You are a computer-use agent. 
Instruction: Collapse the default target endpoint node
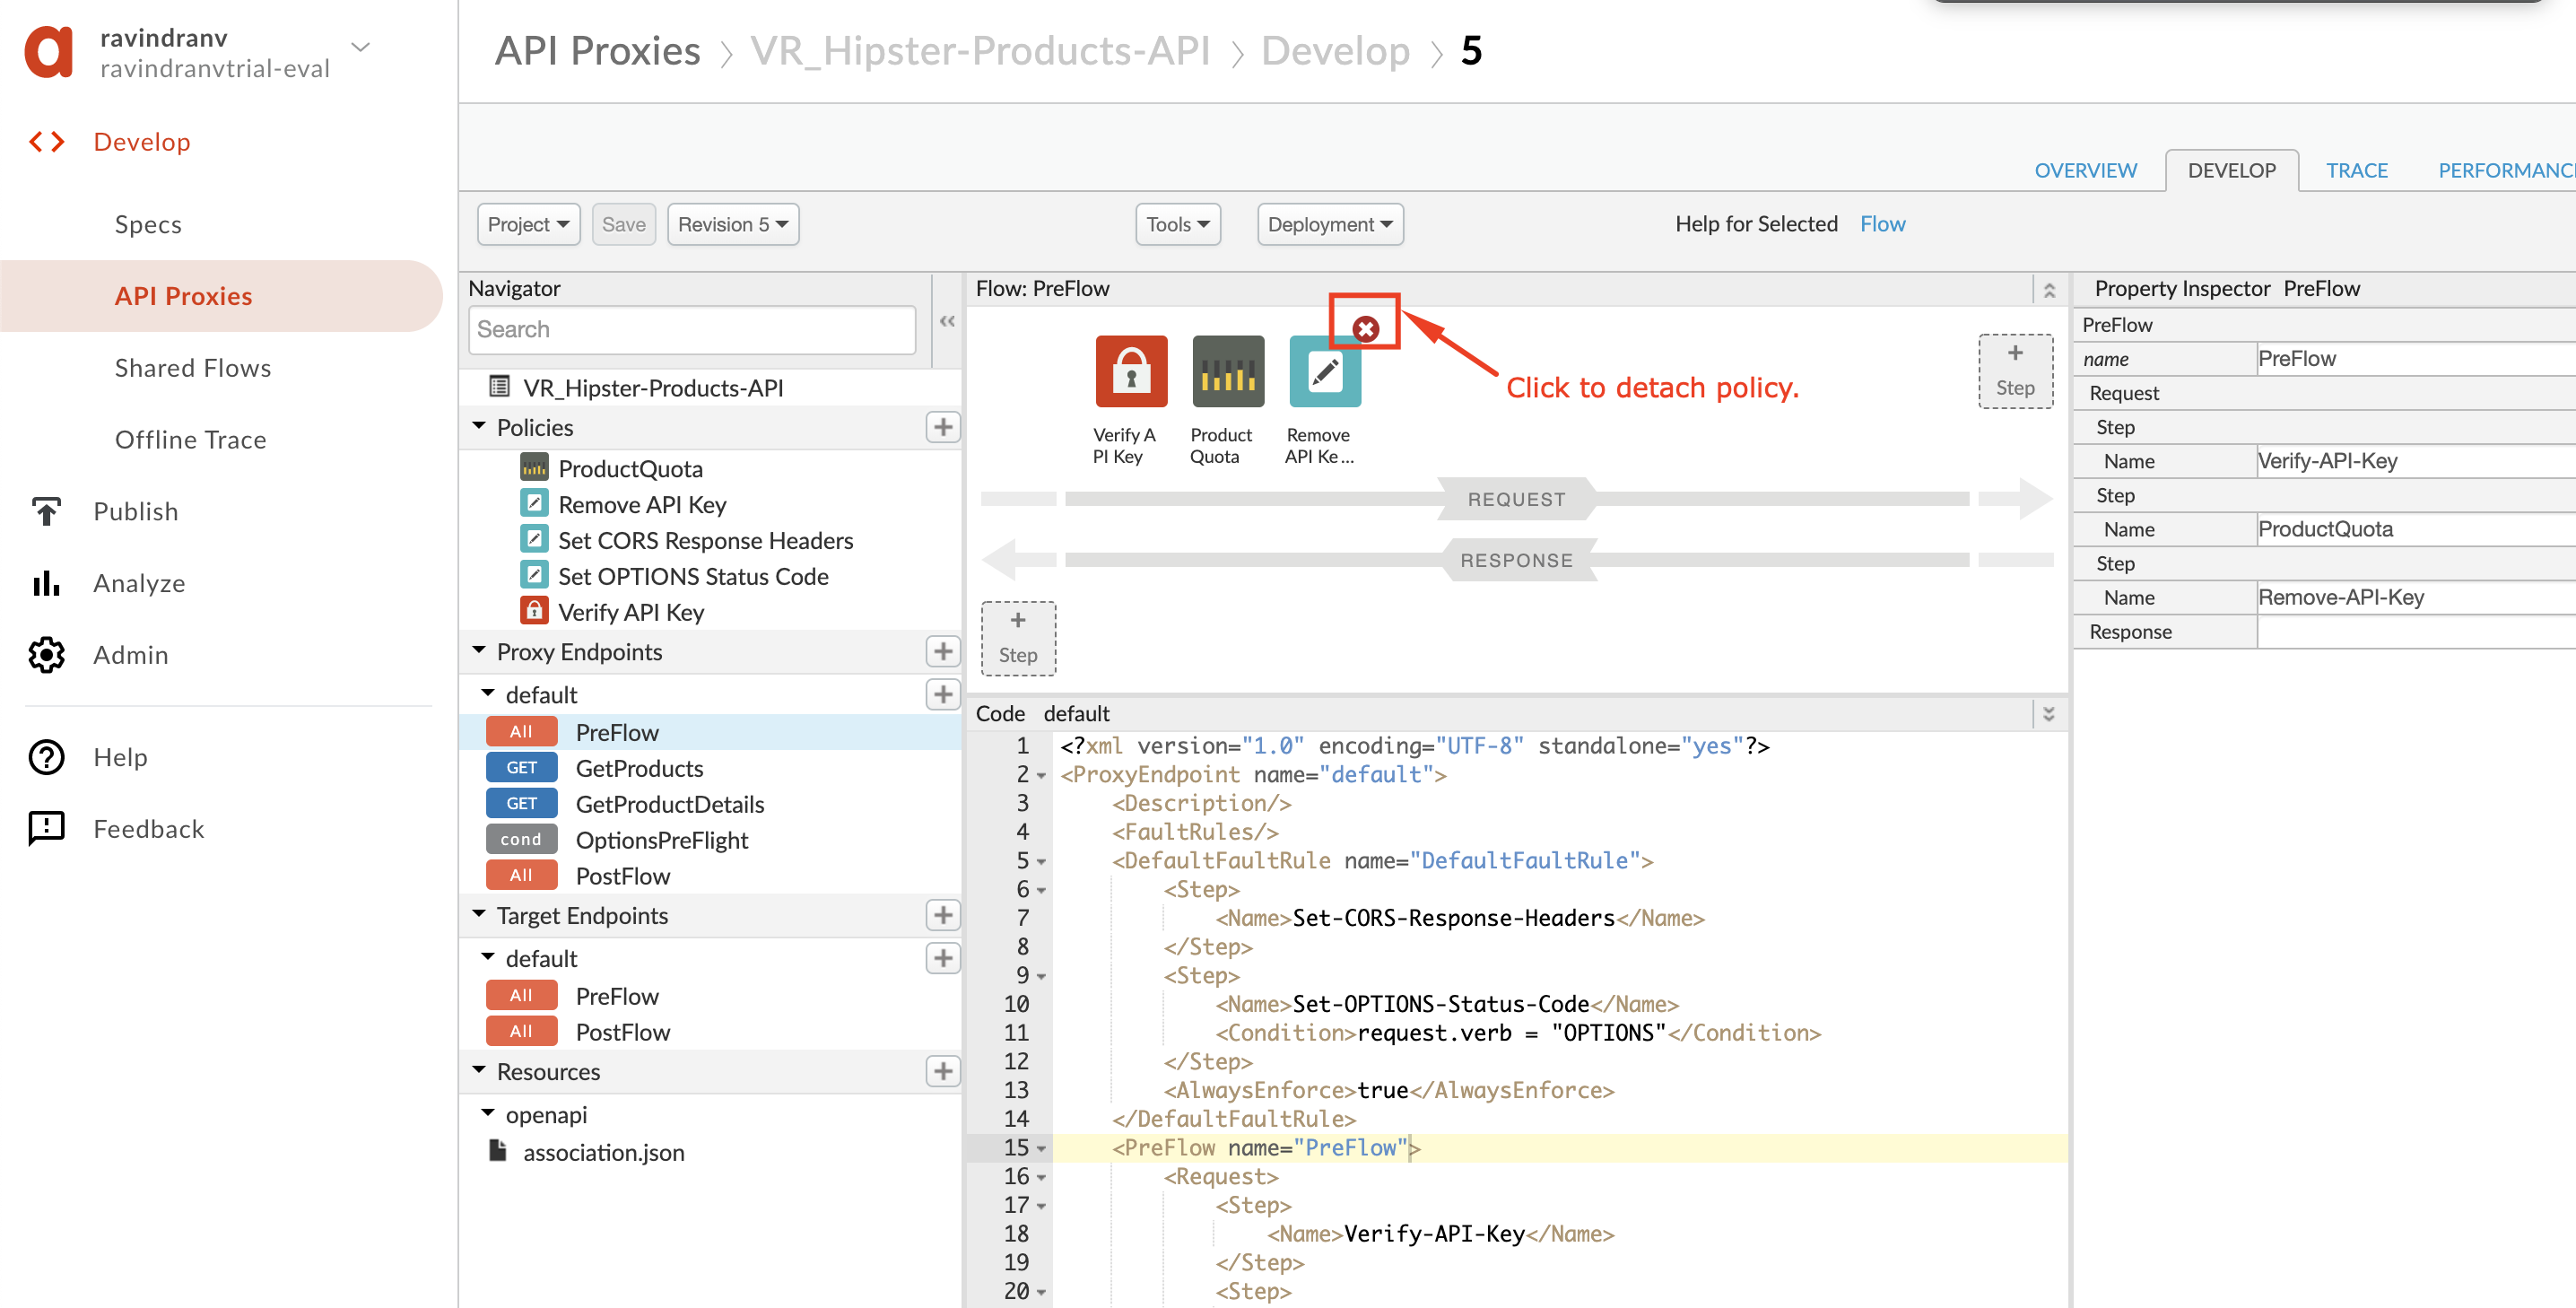[x=488, y=957]
